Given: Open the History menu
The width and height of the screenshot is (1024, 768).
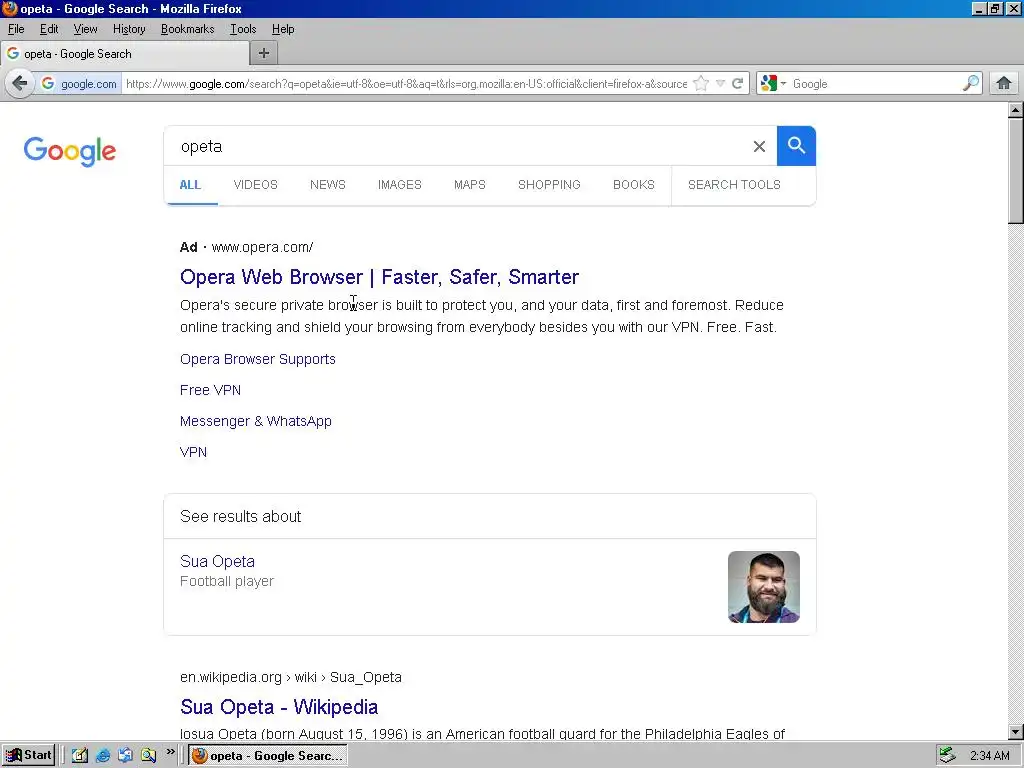Looking at the screenshot, I should coord(129,29).
